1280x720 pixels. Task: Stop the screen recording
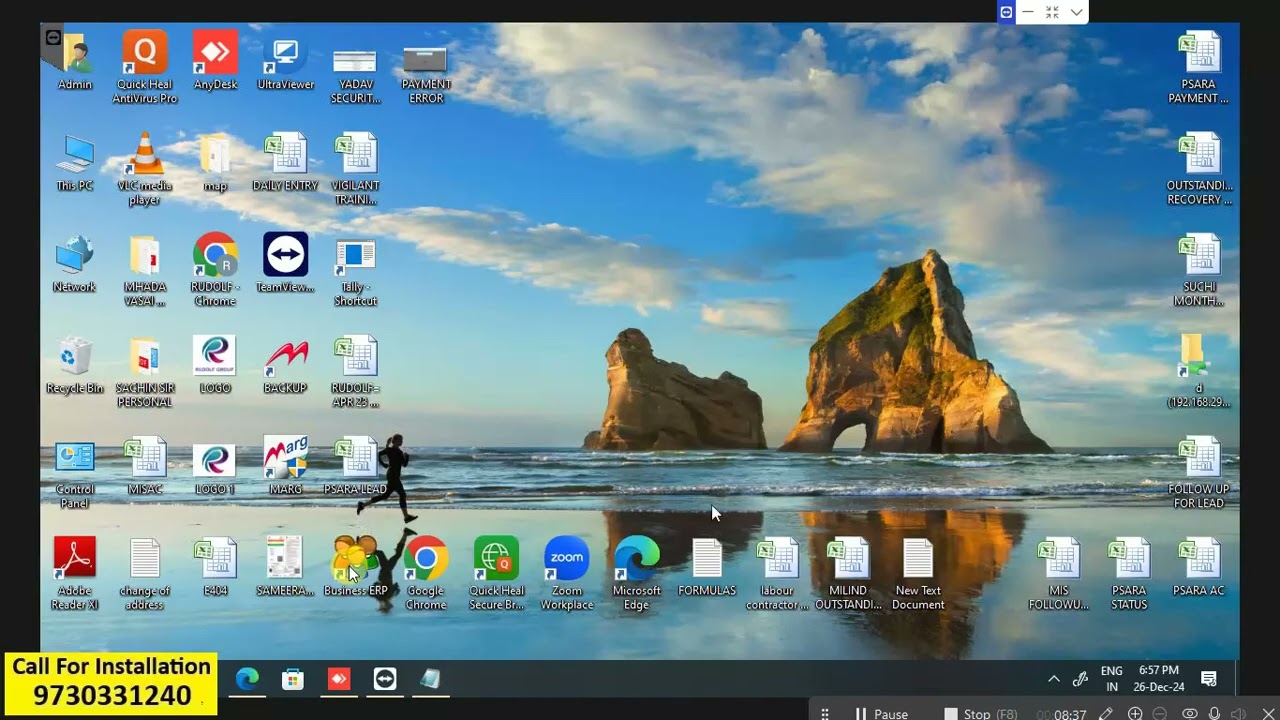(x=980, y=713)
